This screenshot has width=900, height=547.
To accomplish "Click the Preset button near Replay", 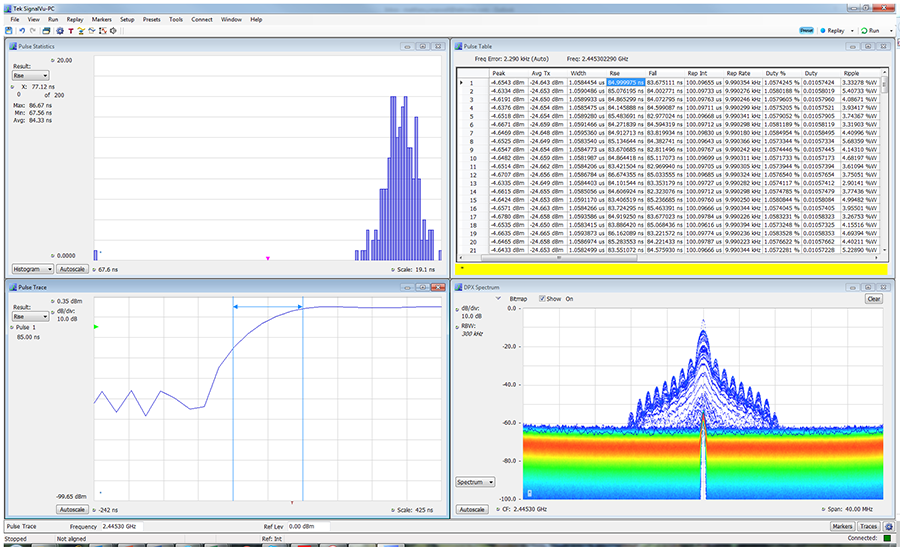I will (x=805, y=30).
